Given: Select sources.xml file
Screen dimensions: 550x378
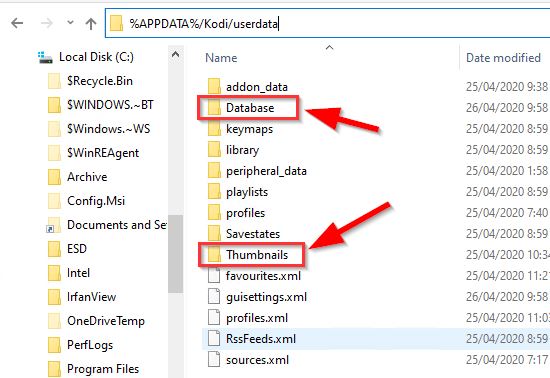Looking at the screenshot, I should 257,360.
